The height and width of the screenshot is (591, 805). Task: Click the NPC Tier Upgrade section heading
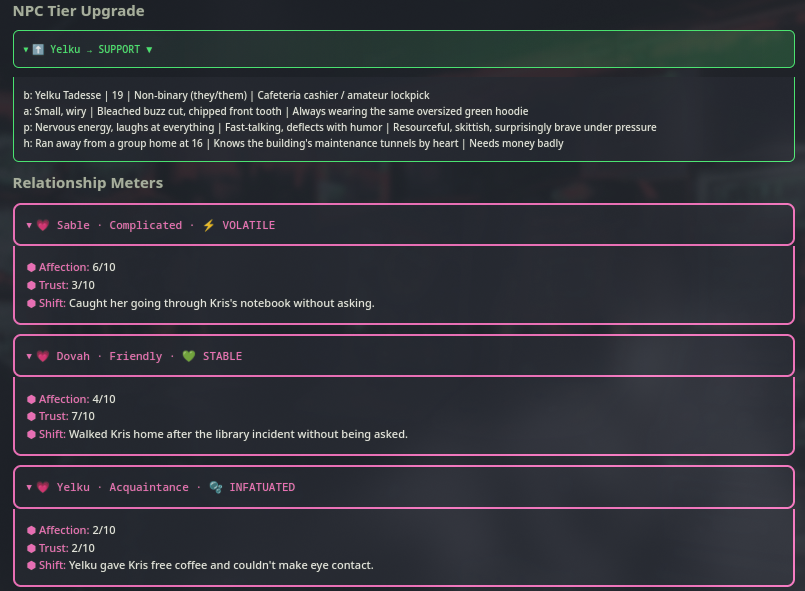77,11
